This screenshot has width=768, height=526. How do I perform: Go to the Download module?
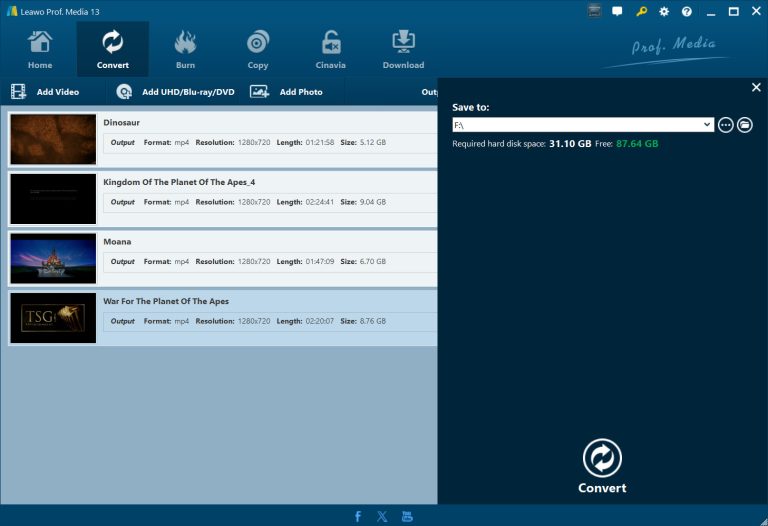tap(403, 49)
